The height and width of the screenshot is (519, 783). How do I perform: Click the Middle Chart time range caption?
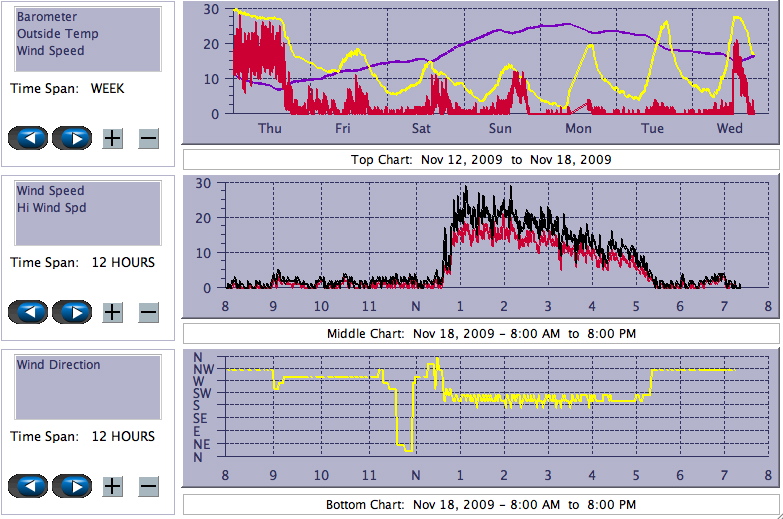coord(481,333)
